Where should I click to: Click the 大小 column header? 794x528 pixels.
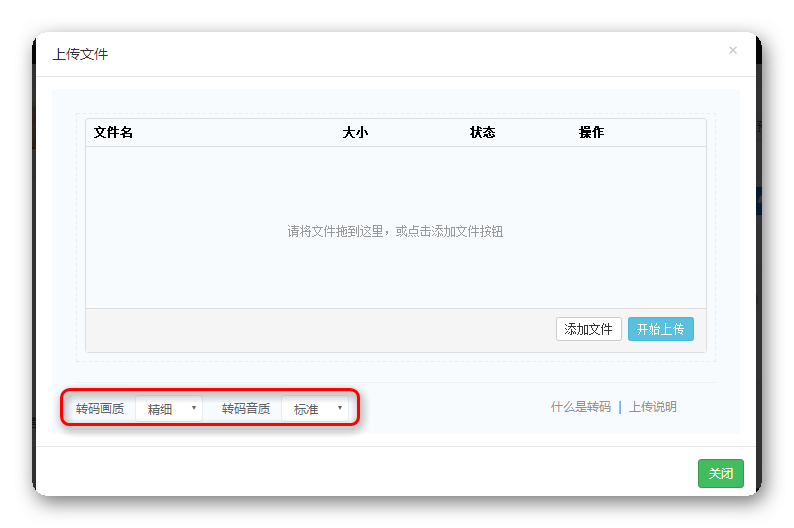[x=355, y=132]
